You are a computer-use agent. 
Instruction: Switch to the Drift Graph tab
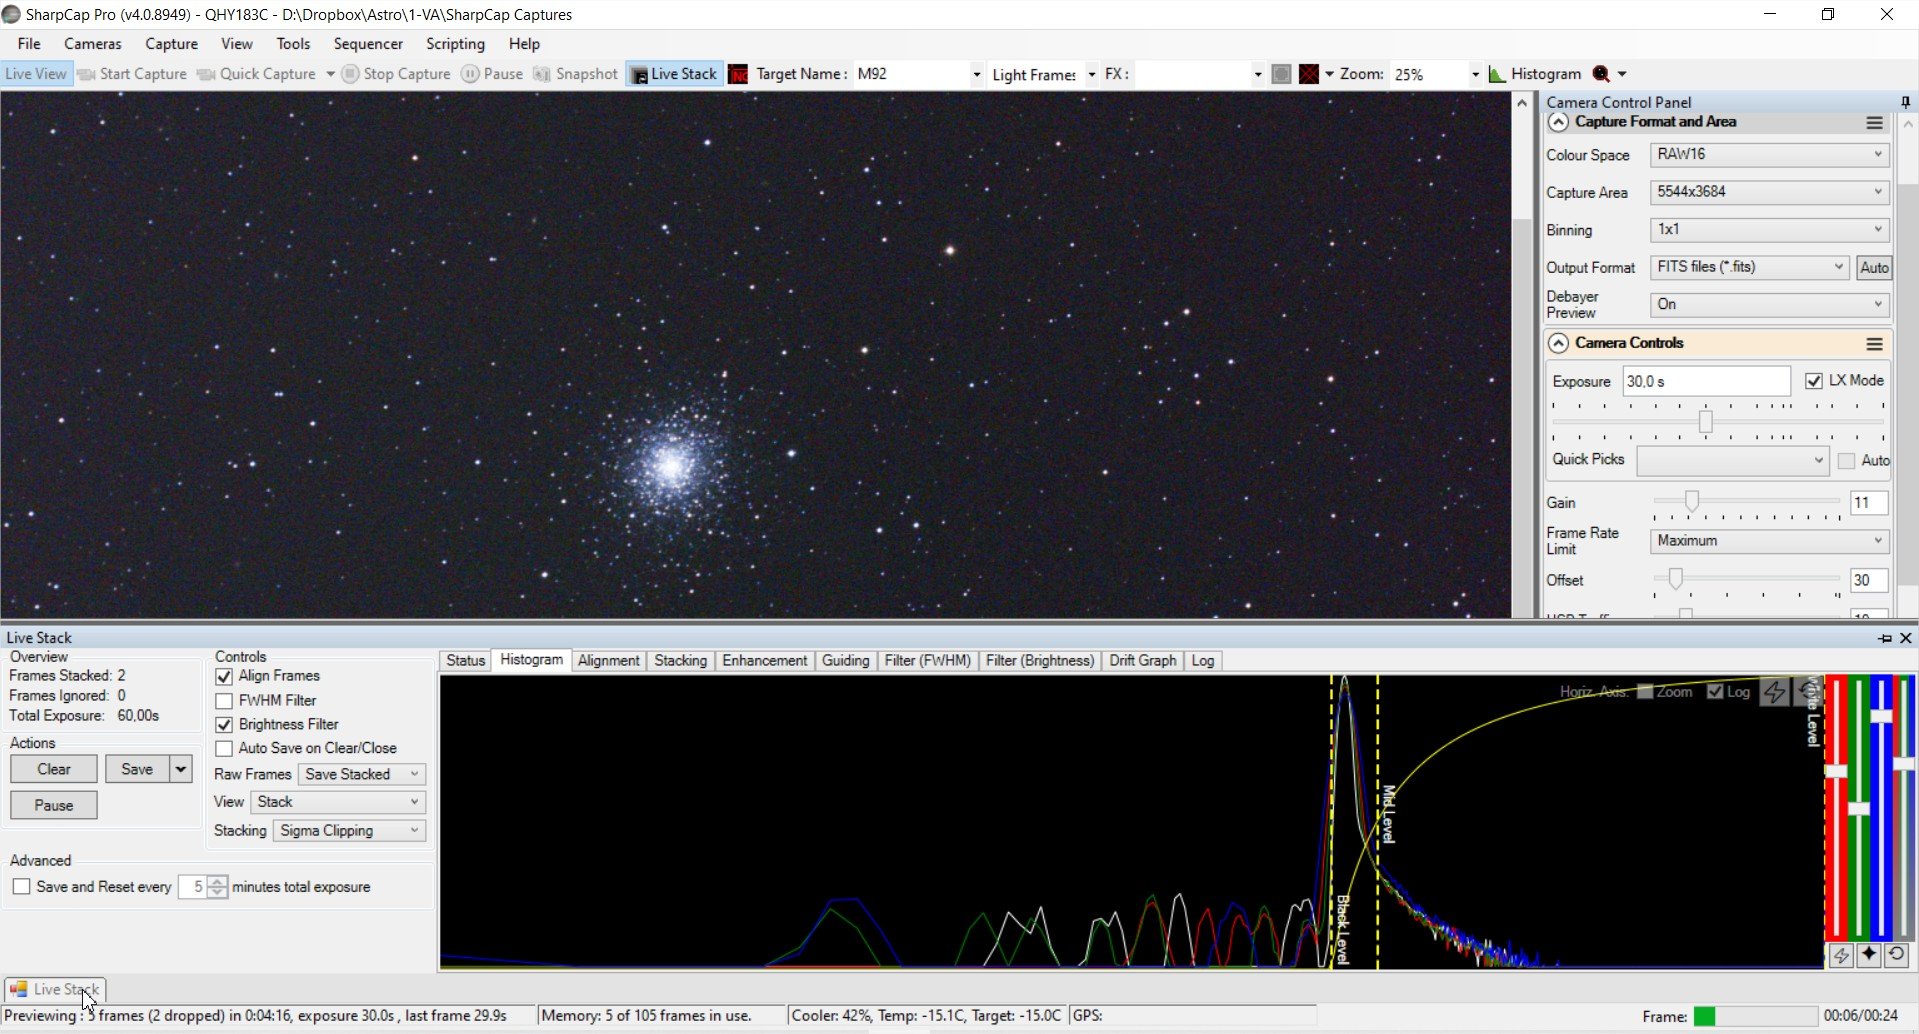tap(1142, 661)
